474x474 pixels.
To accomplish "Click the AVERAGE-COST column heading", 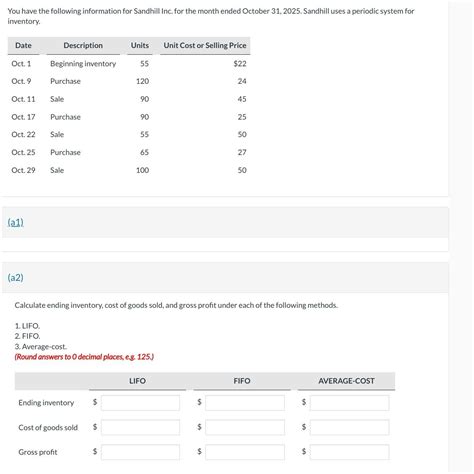I will 346,381.
